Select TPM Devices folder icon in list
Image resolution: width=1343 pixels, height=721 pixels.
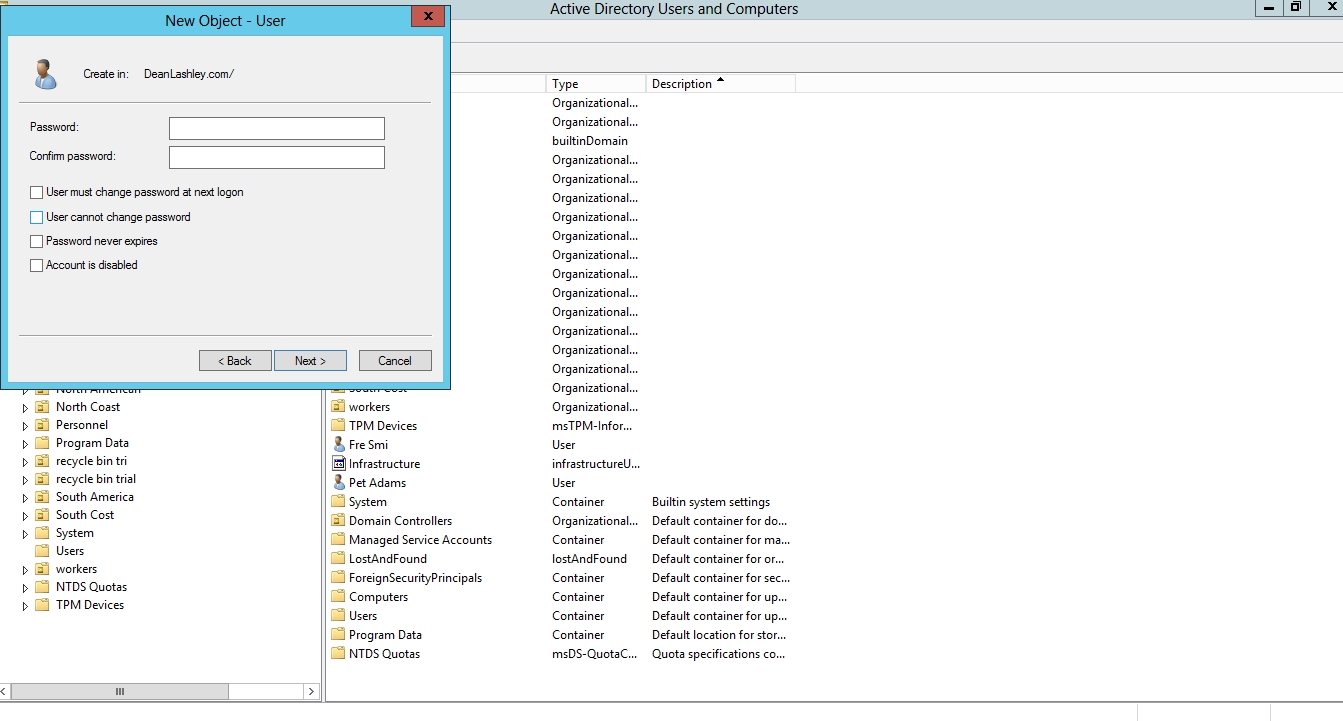click(338, 426)
